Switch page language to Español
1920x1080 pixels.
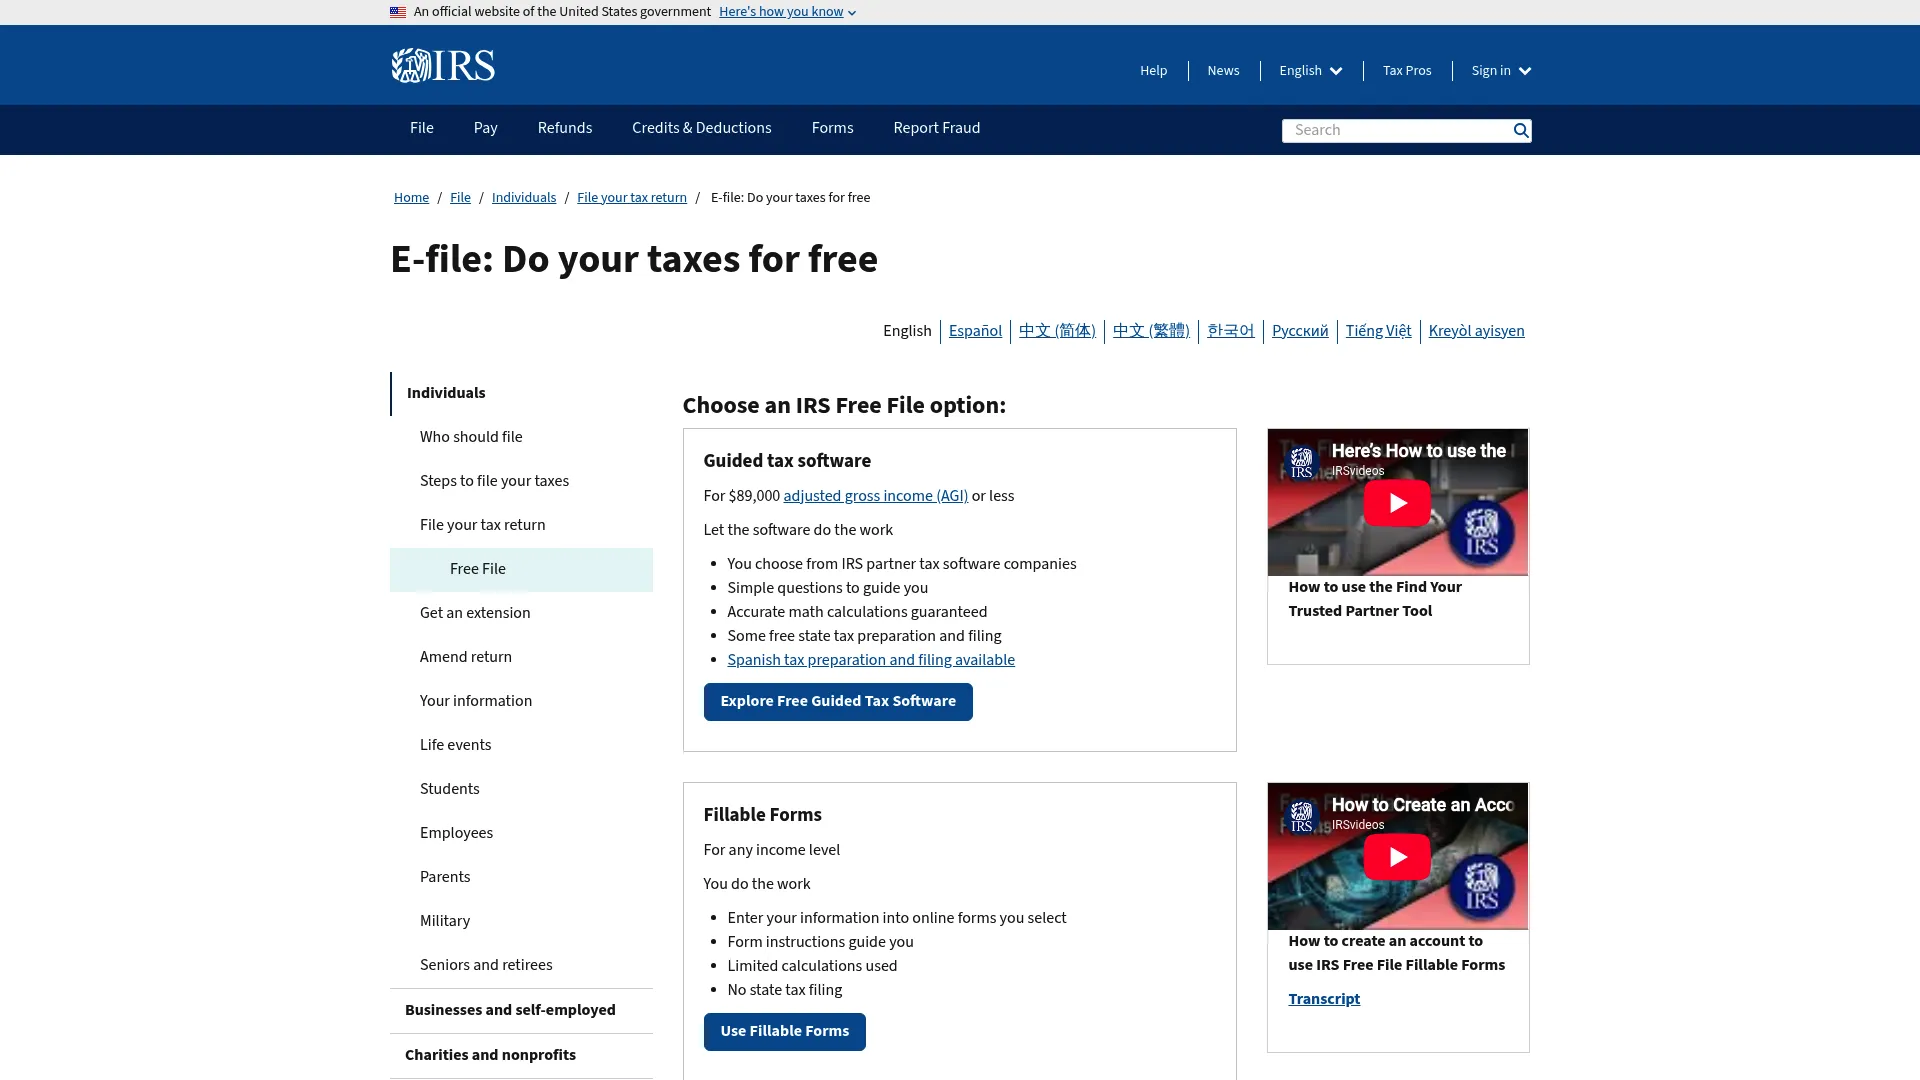click(x=975, y=331)
